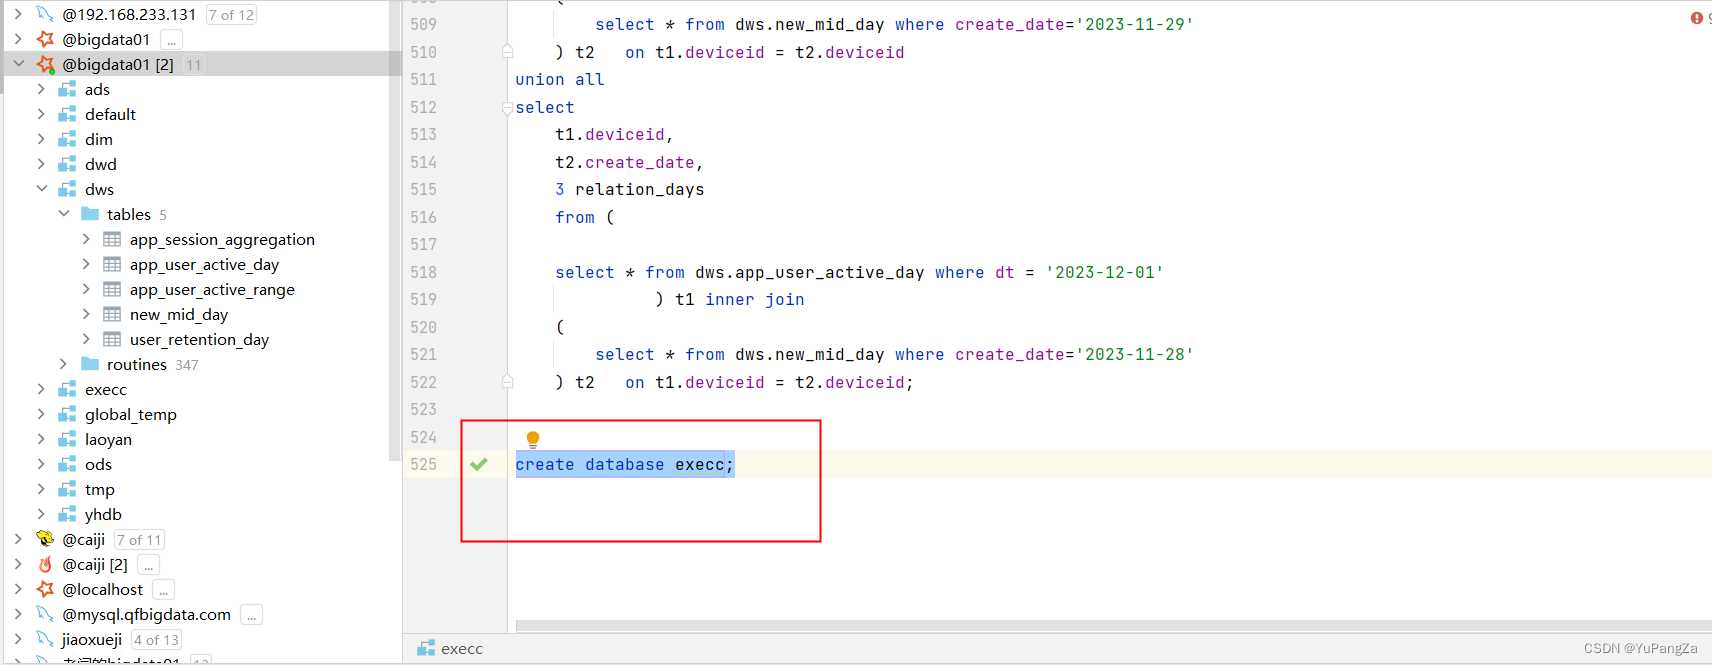This screenshot has width=1712, height=665.
Task: Click the laoyan schema icon
Action: point(67,439)
